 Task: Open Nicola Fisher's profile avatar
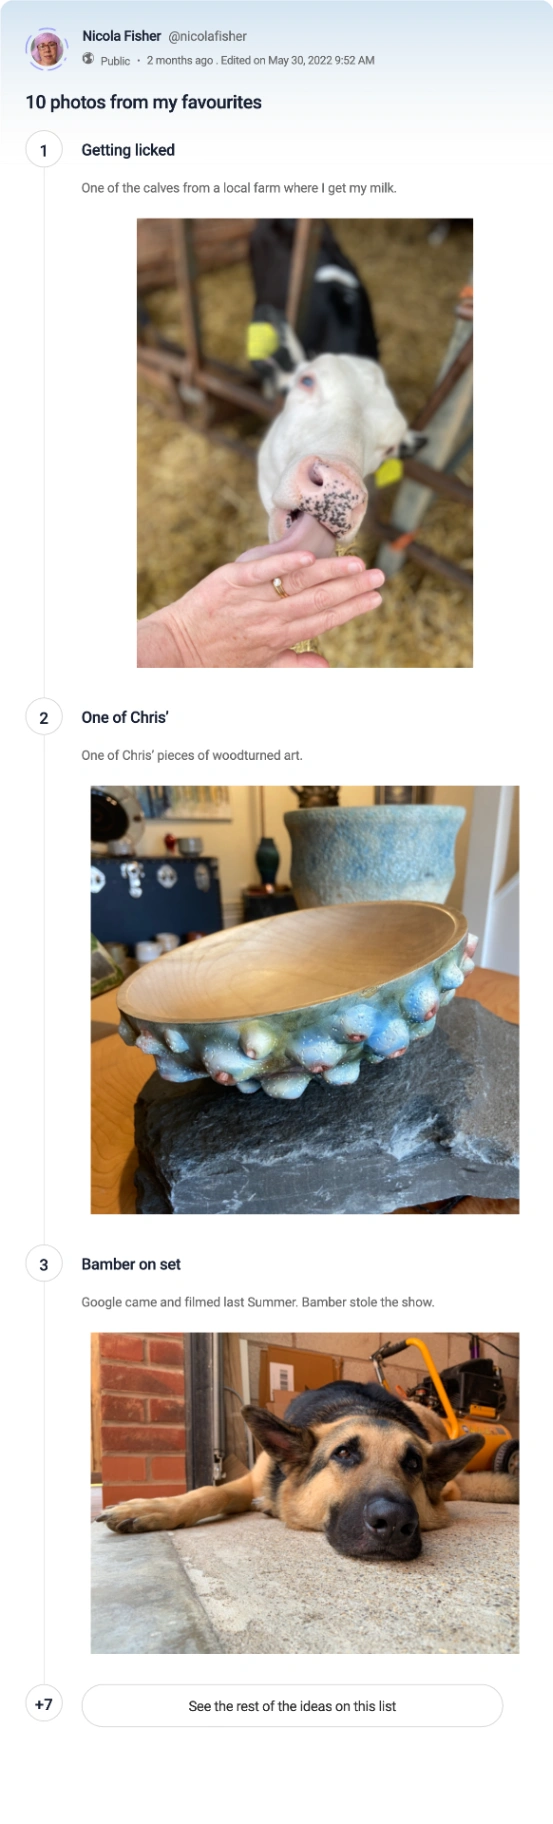46,48
